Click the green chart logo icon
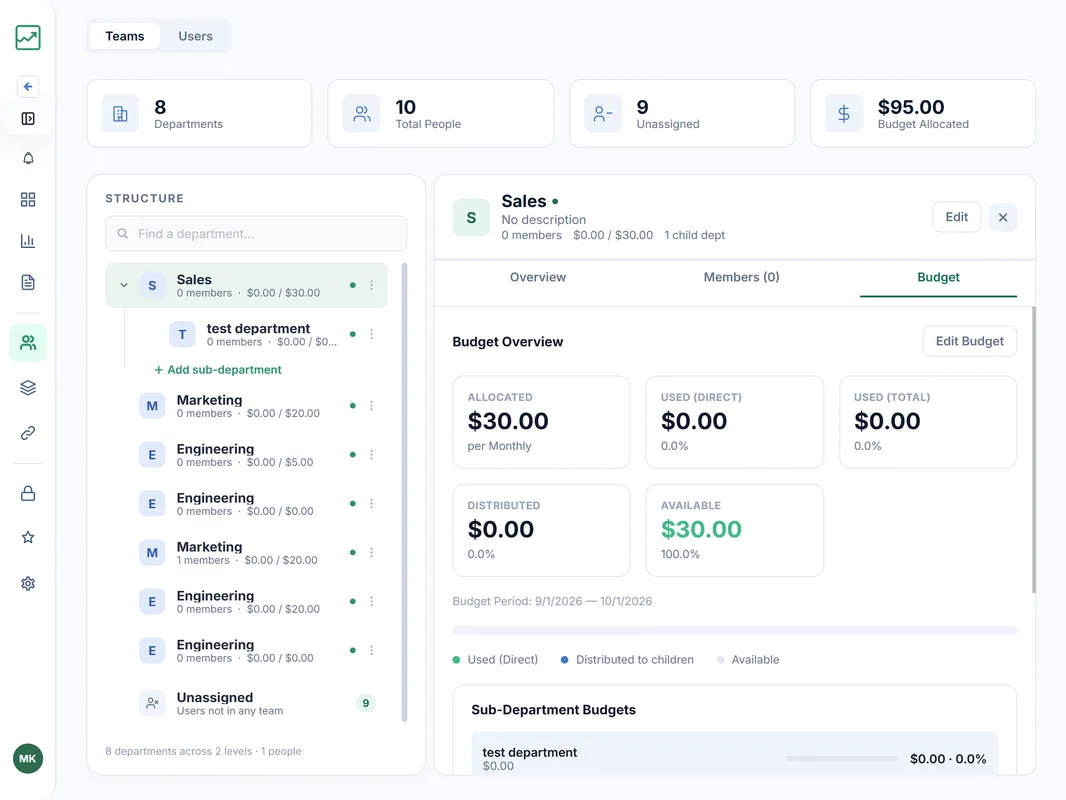Image resolution: width=1066 pixels, height=800 pixels. coord(28,37)
